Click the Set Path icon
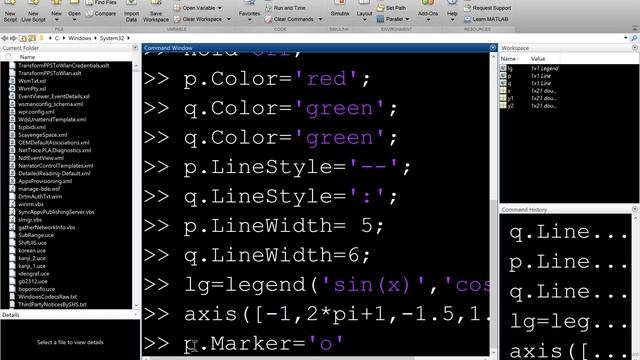 pyautogui.click(x=380, y=8)
